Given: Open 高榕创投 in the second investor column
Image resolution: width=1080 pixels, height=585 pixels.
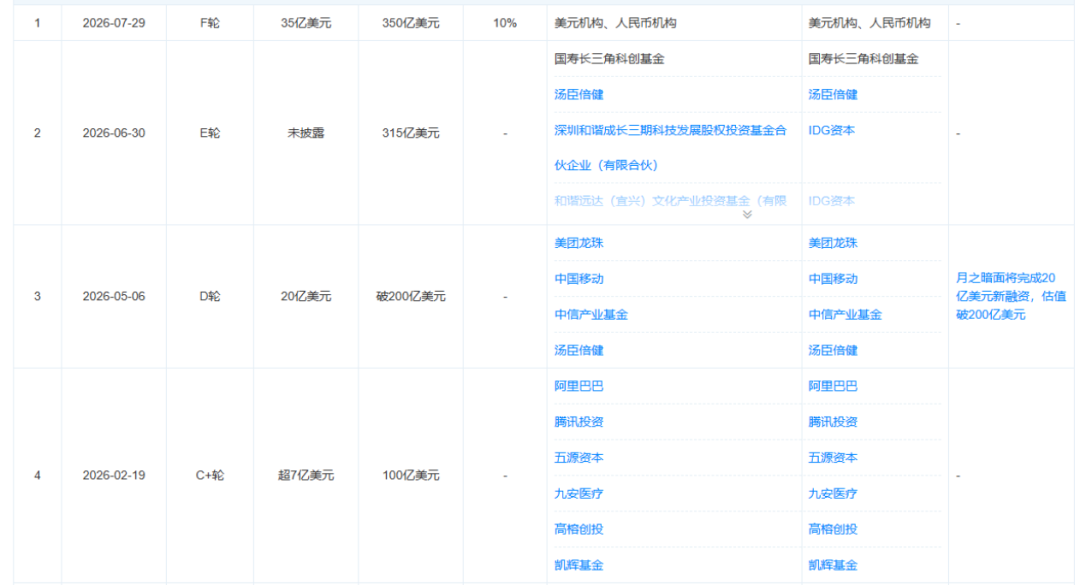Looking at the screenshot, I should (833, 529).
